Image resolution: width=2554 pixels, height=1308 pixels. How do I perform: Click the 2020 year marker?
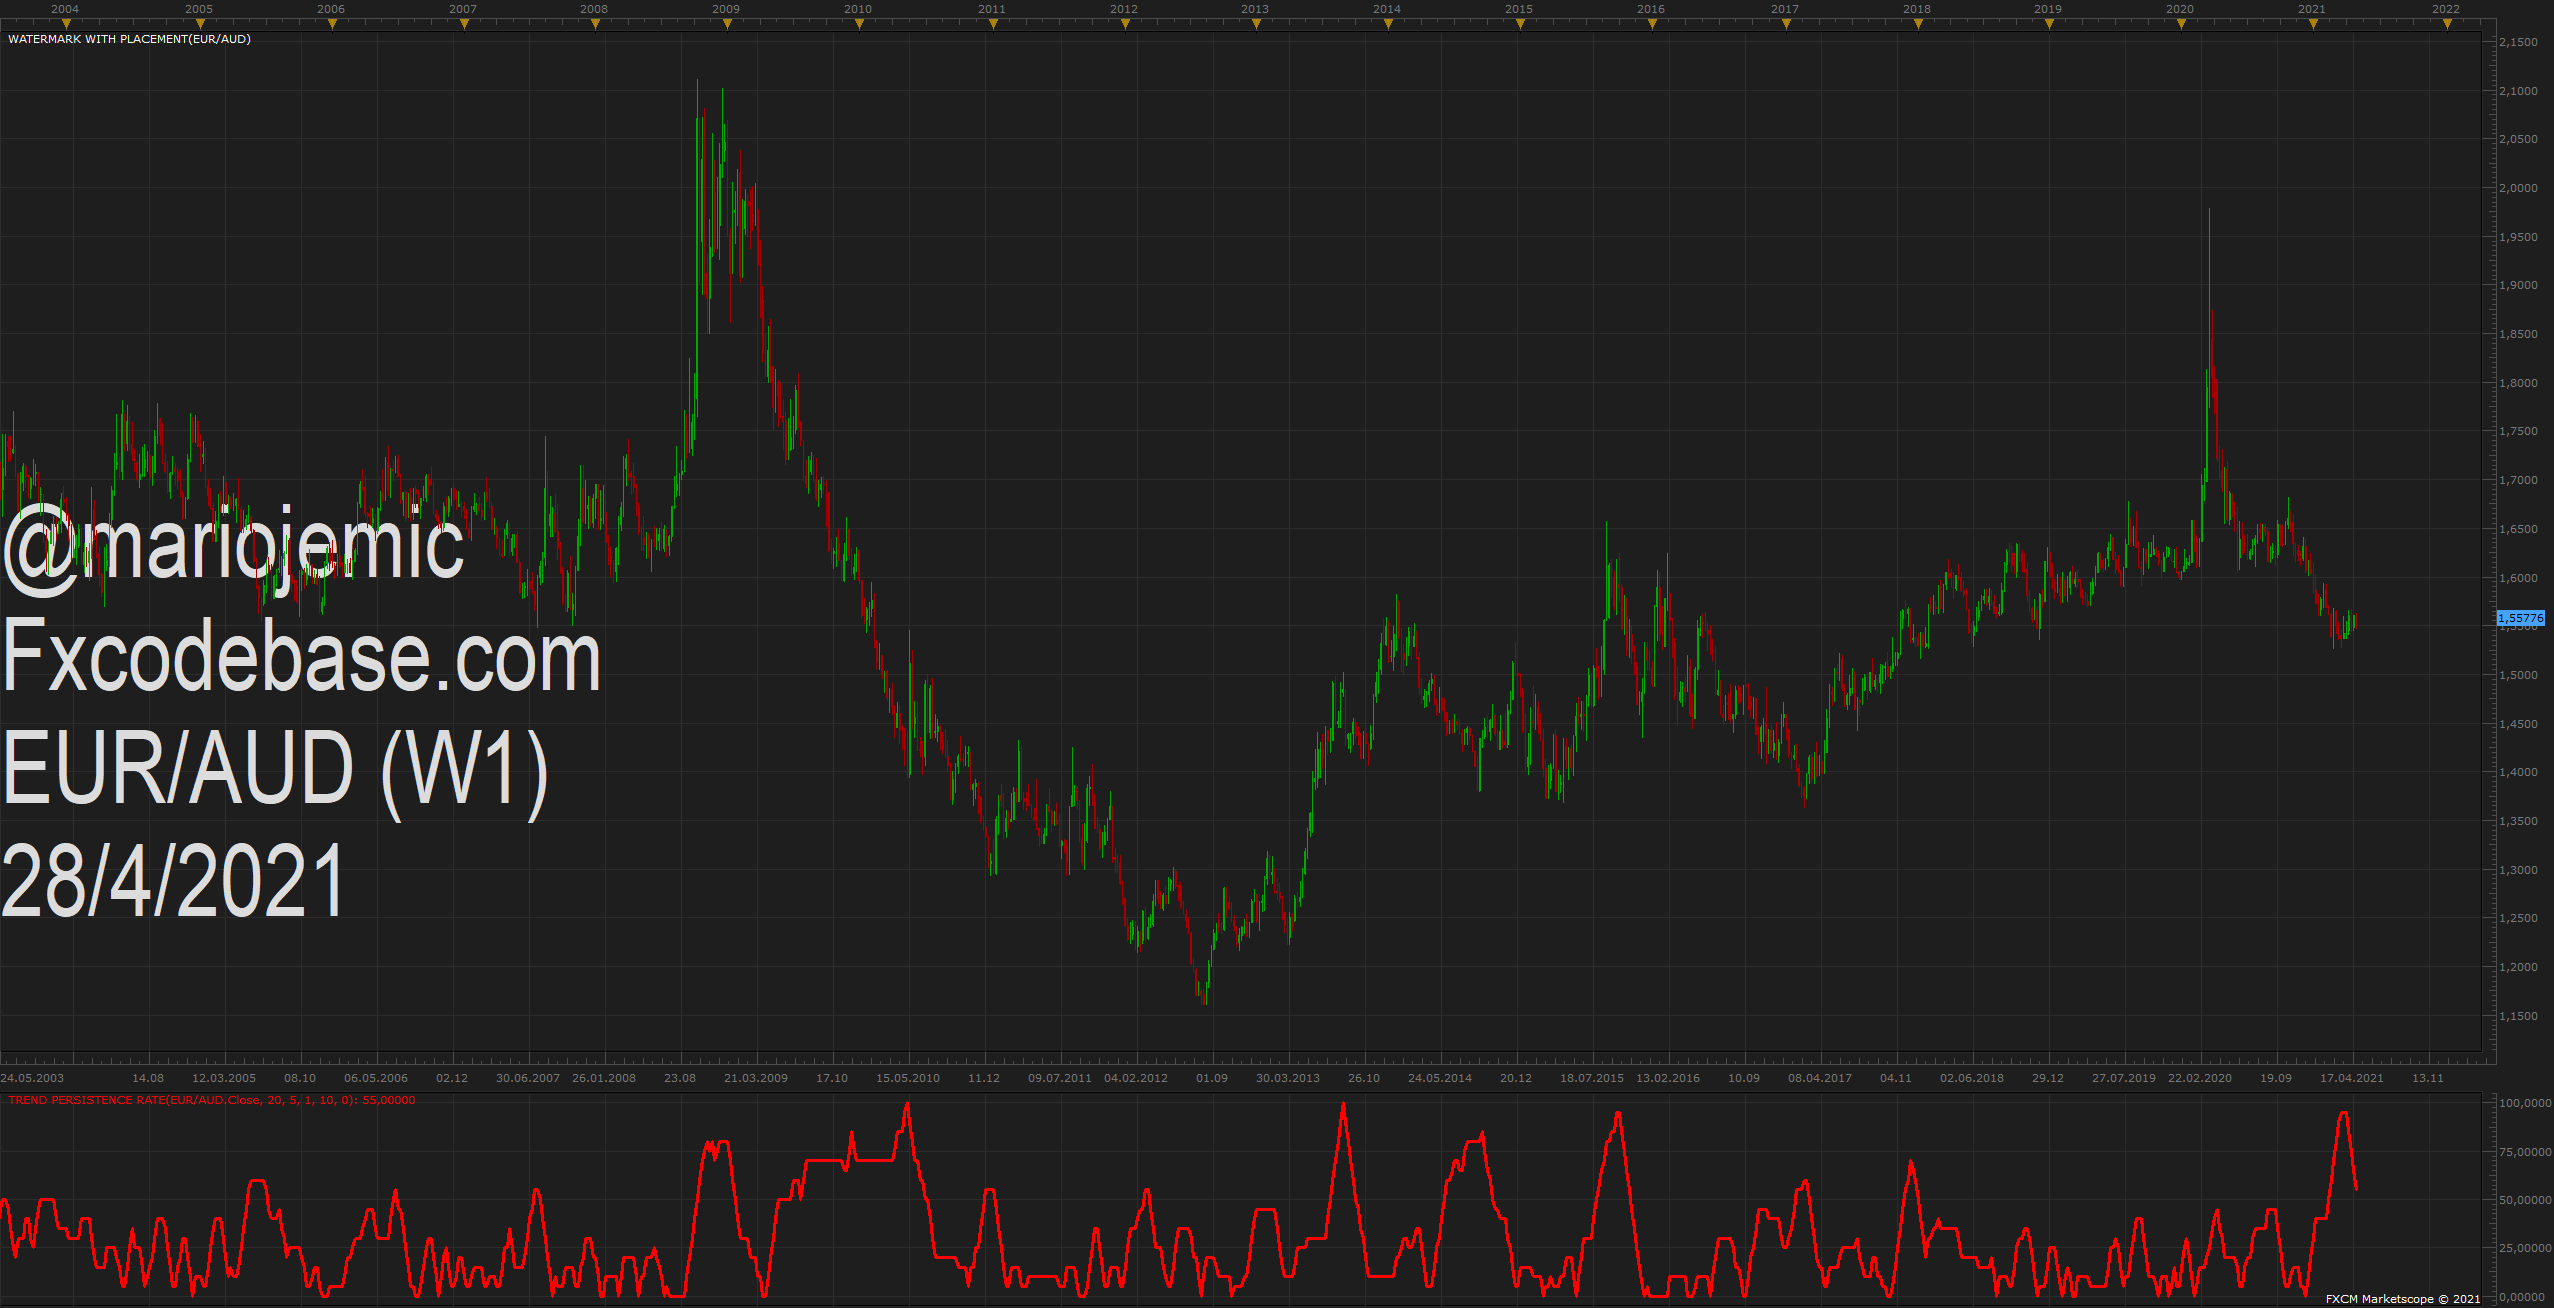tap(2180, 9)
